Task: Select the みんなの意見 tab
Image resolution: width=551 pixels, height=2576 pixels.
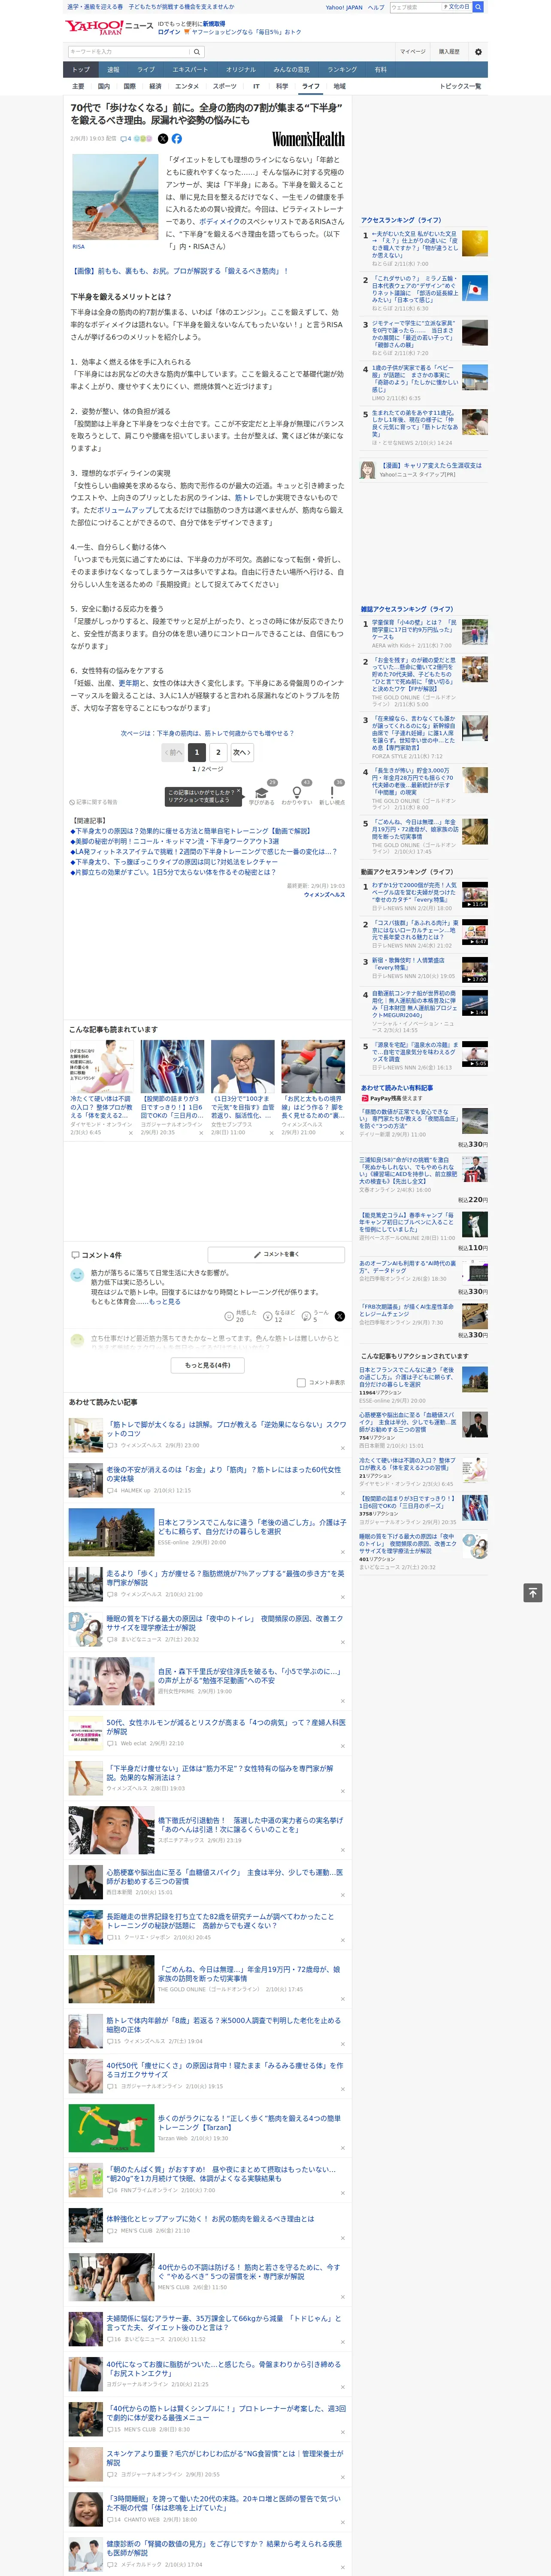Action: coord(292,70)
